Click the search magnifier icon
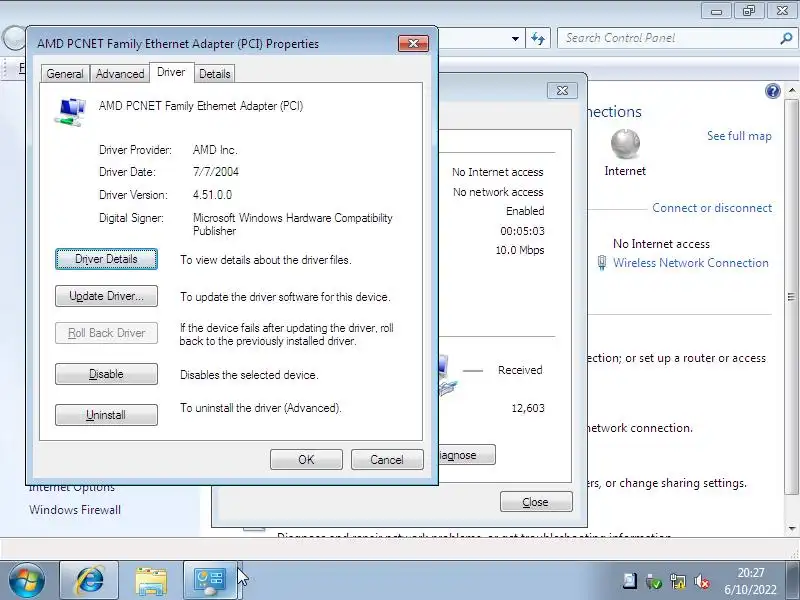This screenshot has width=800, height=600. 786,38
